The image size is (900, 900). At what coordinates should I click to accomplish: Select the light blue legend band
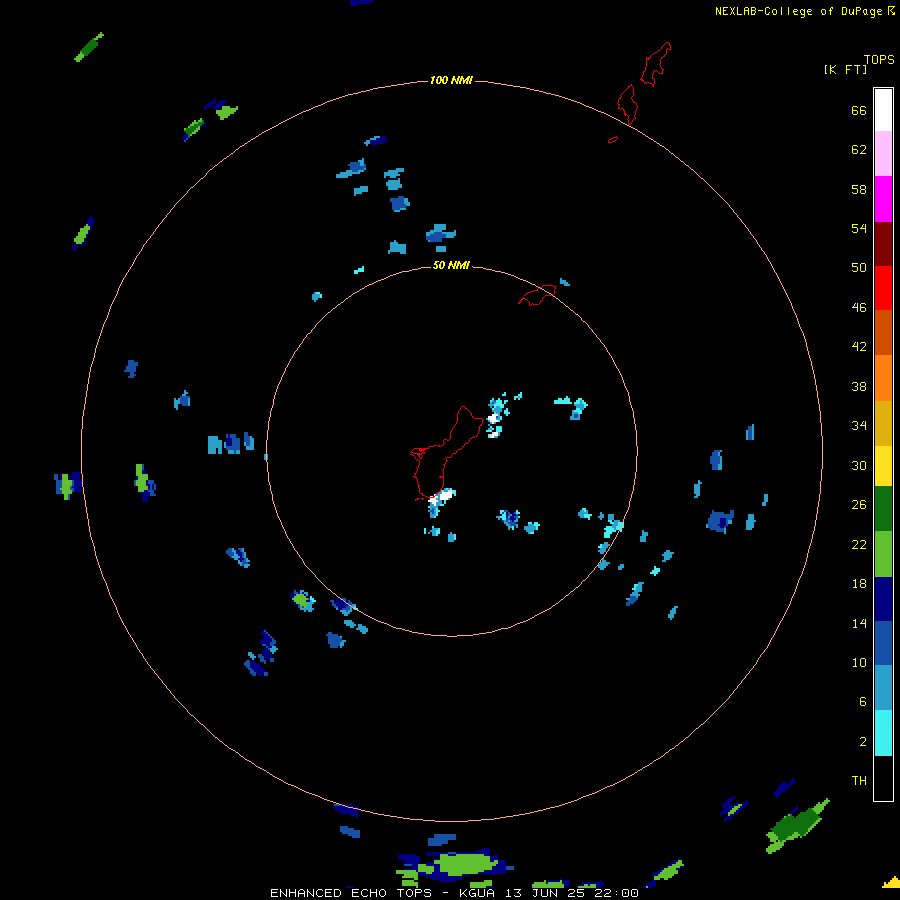(883, 688)
